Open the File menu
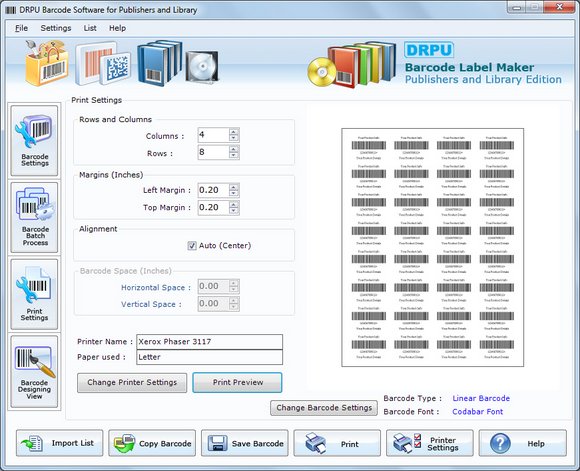The image size is (580, 471). (x=21, y=28)
